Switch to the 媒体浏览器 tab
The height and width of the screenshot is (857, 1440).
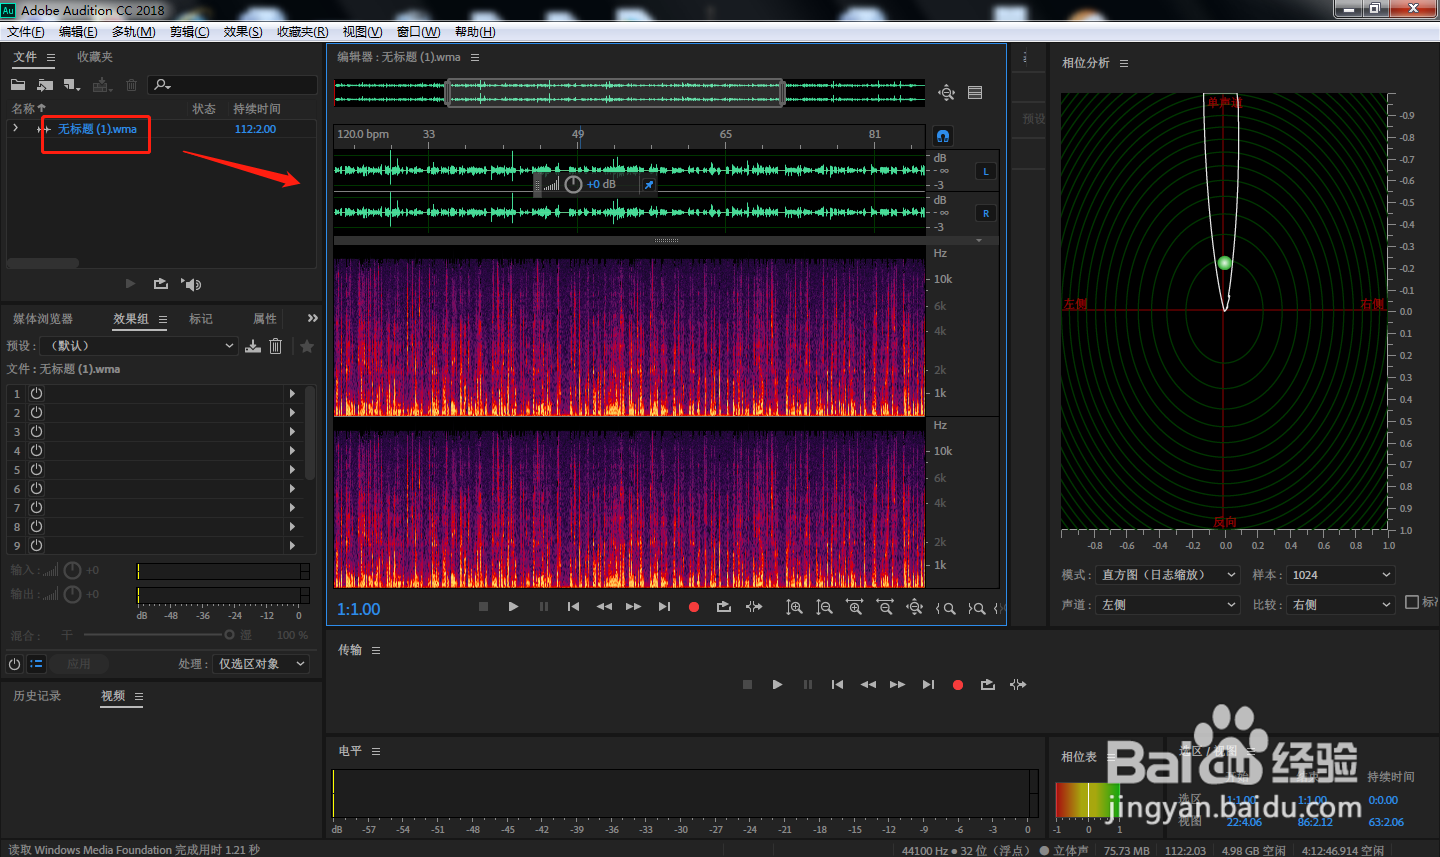coord(43,319)
